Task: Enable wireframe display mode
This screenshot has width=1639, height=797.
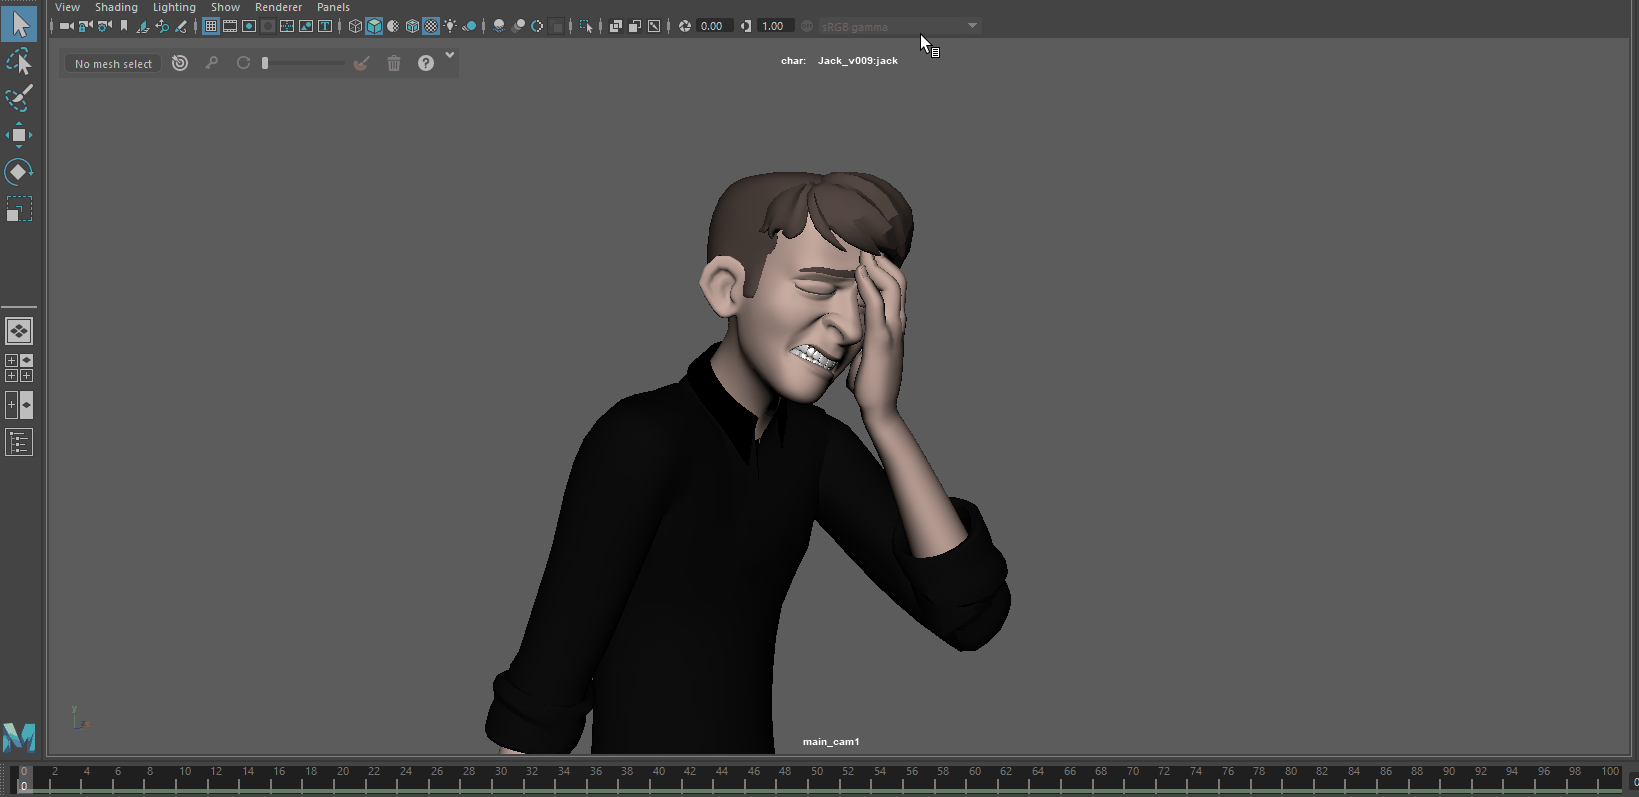Action: click(355, 26)
